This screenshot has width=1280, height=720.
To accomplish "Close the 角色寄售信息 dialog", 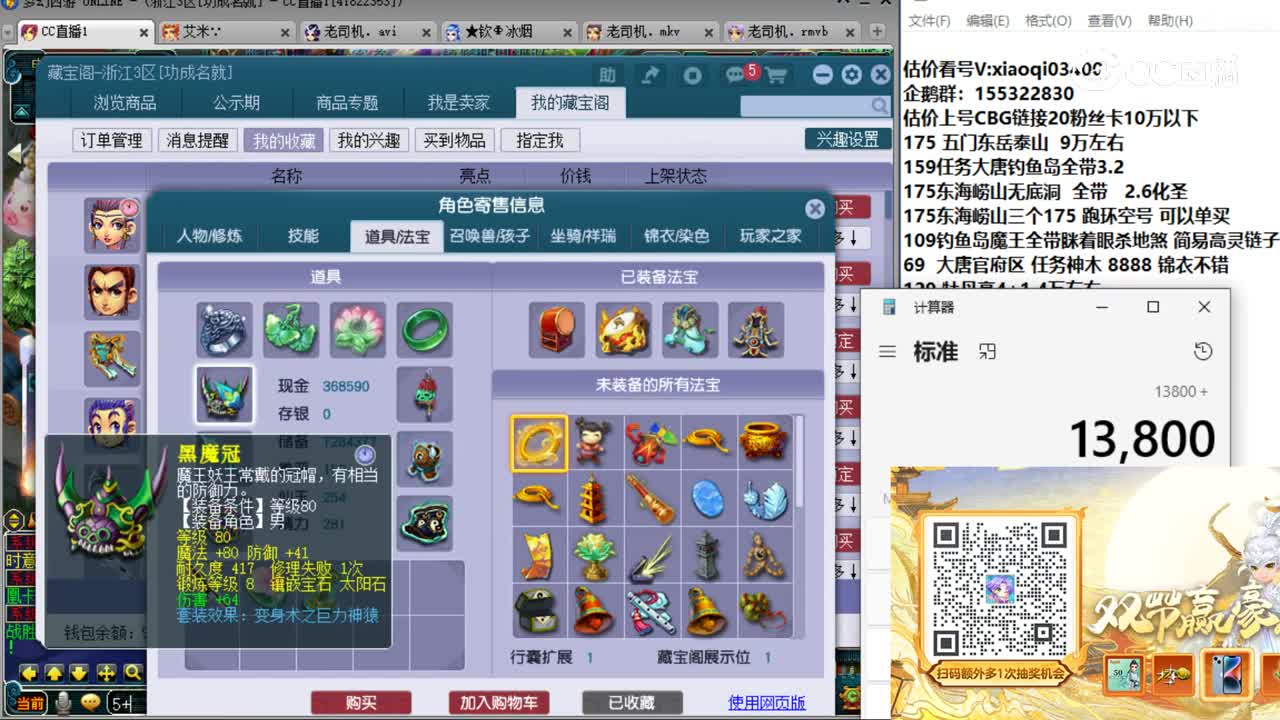I will 815,208.
